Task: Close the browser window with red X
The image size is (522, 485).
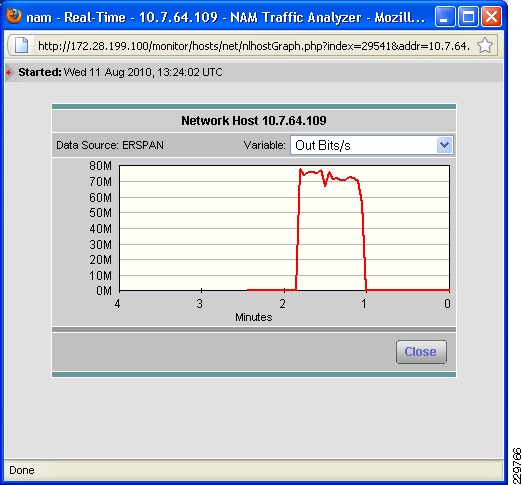Action: point(491,16)
